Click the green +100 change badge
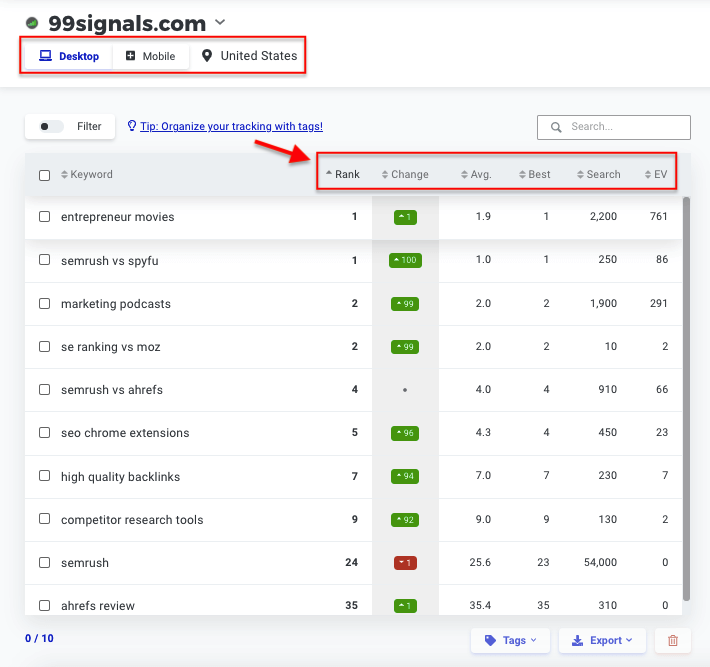Image resolution: width=710 pixels, height=667 pixels. [405, 260]
